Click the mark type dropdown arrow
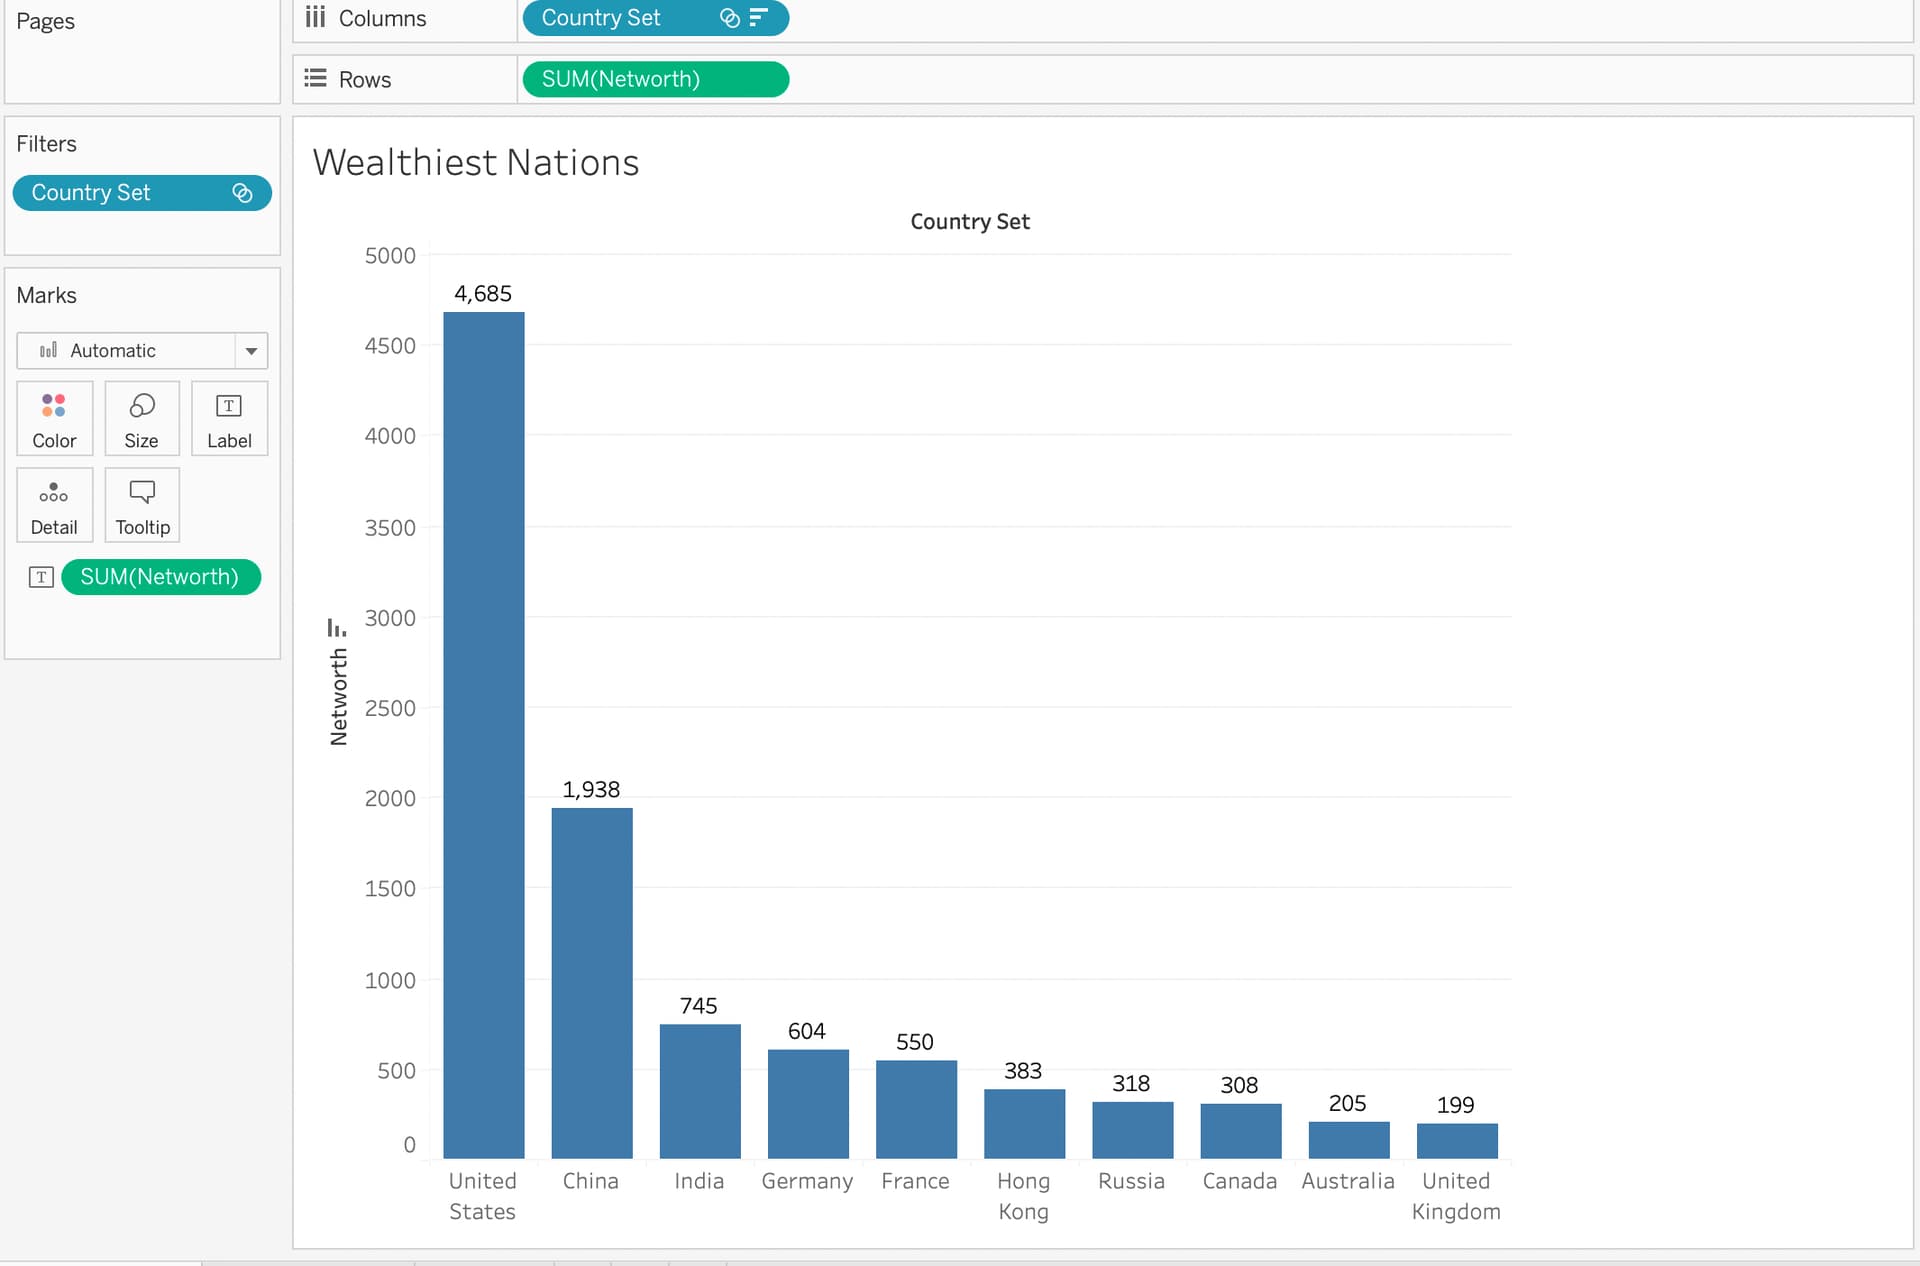 coord(251,351)
